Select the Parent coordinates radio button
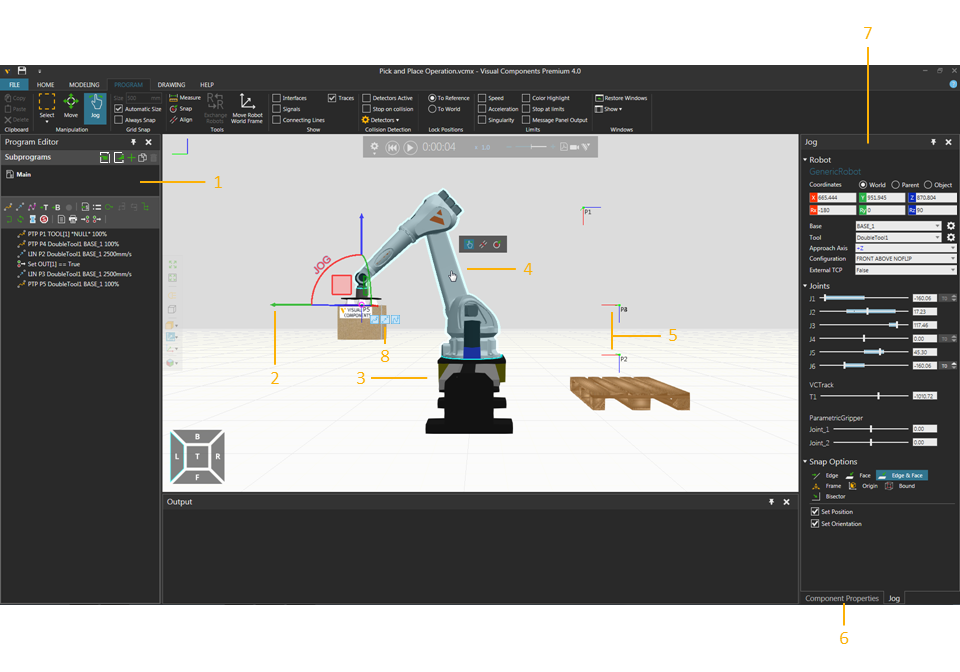The height and width of the screenshot is (672, 960). [895, 185]
